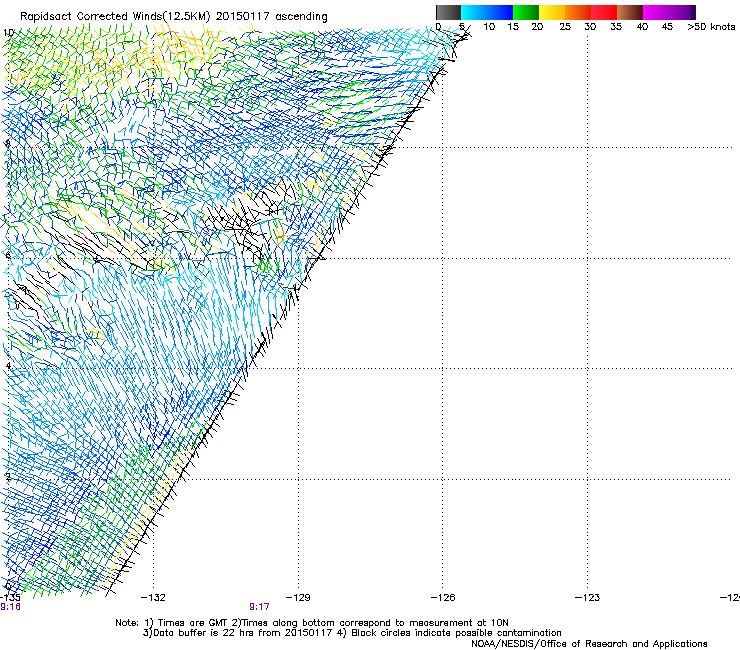This screenshot has height=650, width=740.
Task: Click the '-132' longitude axis label
Action: tap(153, 598)
